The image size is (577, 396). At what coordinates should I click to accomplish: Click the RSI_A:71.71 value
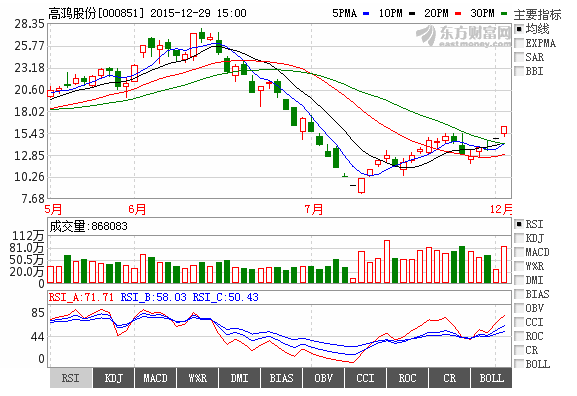(81, 297)
